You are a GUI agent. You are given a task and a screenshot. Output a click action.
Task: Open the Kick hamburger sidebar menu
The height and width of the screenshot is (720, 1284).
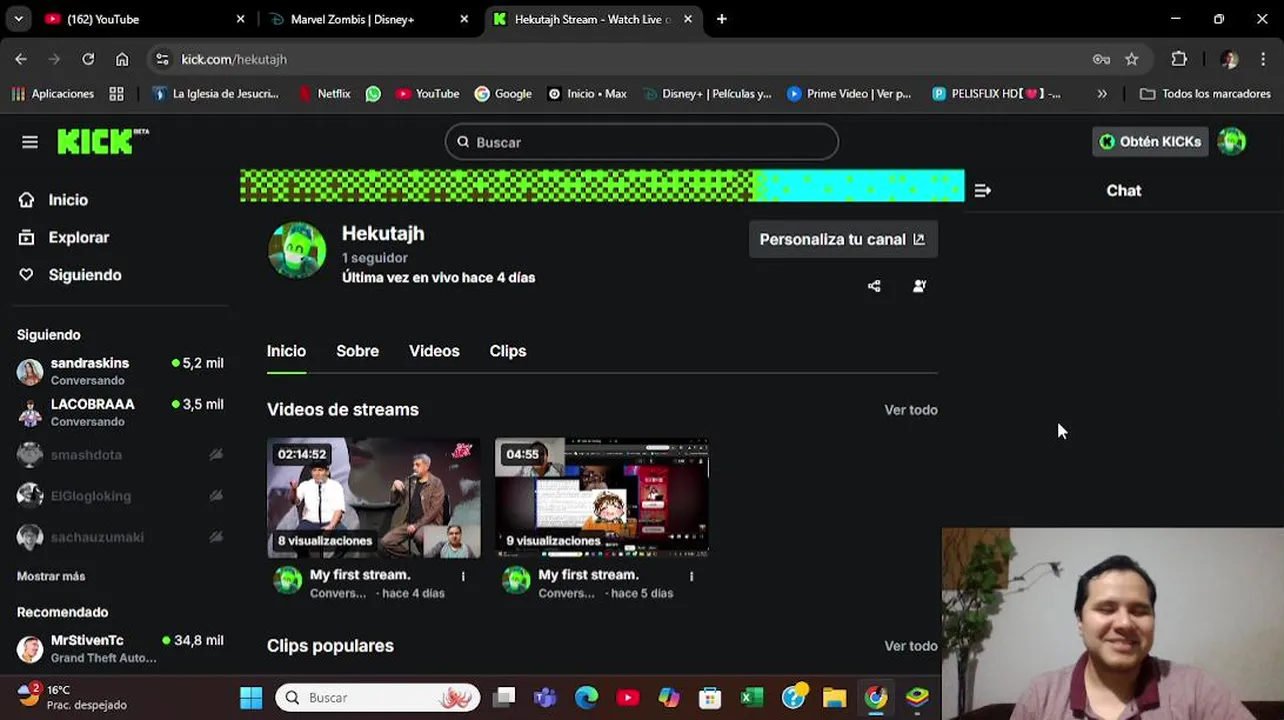pyautogui.click(x=29, y=142)
